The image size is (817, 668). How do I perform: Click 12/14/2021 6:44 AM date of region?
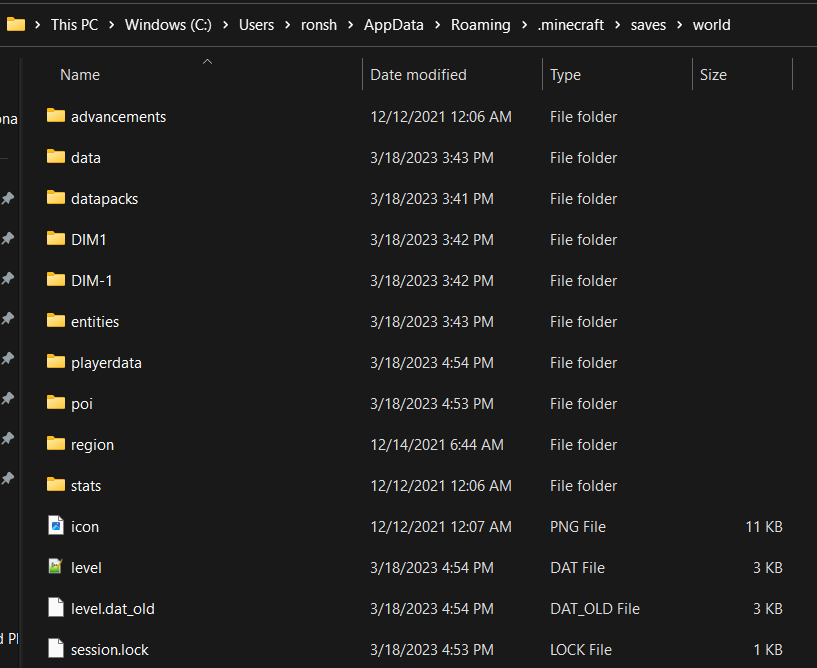(x=437, y=445)
